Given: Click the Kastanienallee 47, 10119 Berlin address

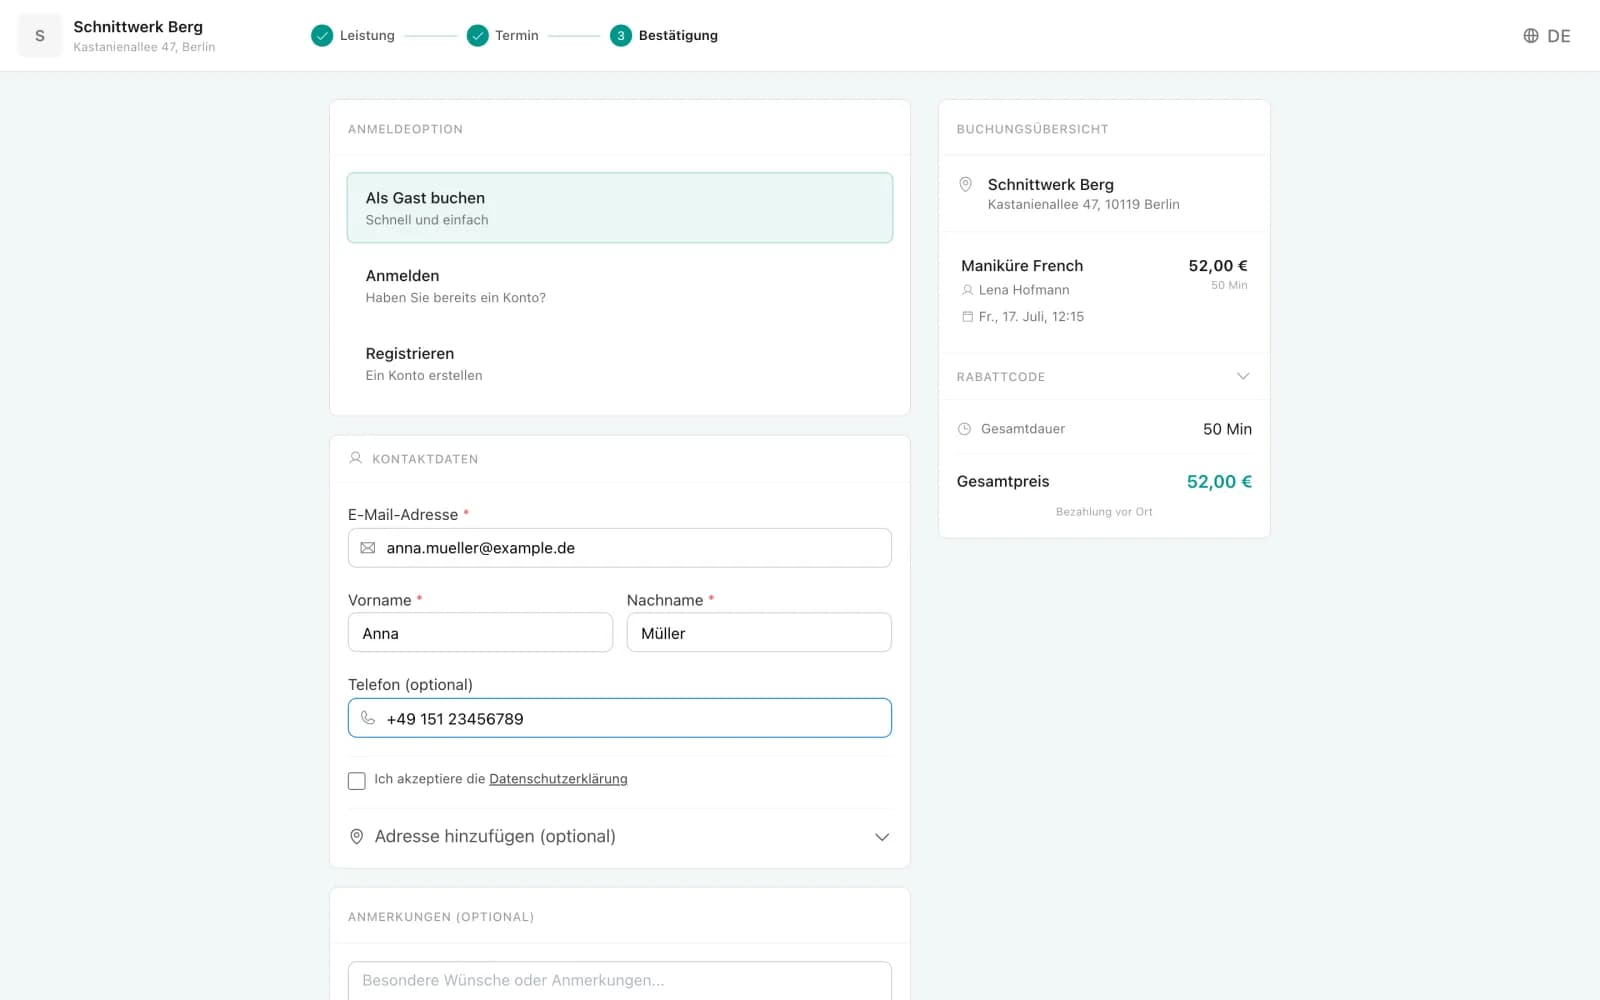Looking at the screenshot, I should coord(1084,205).
